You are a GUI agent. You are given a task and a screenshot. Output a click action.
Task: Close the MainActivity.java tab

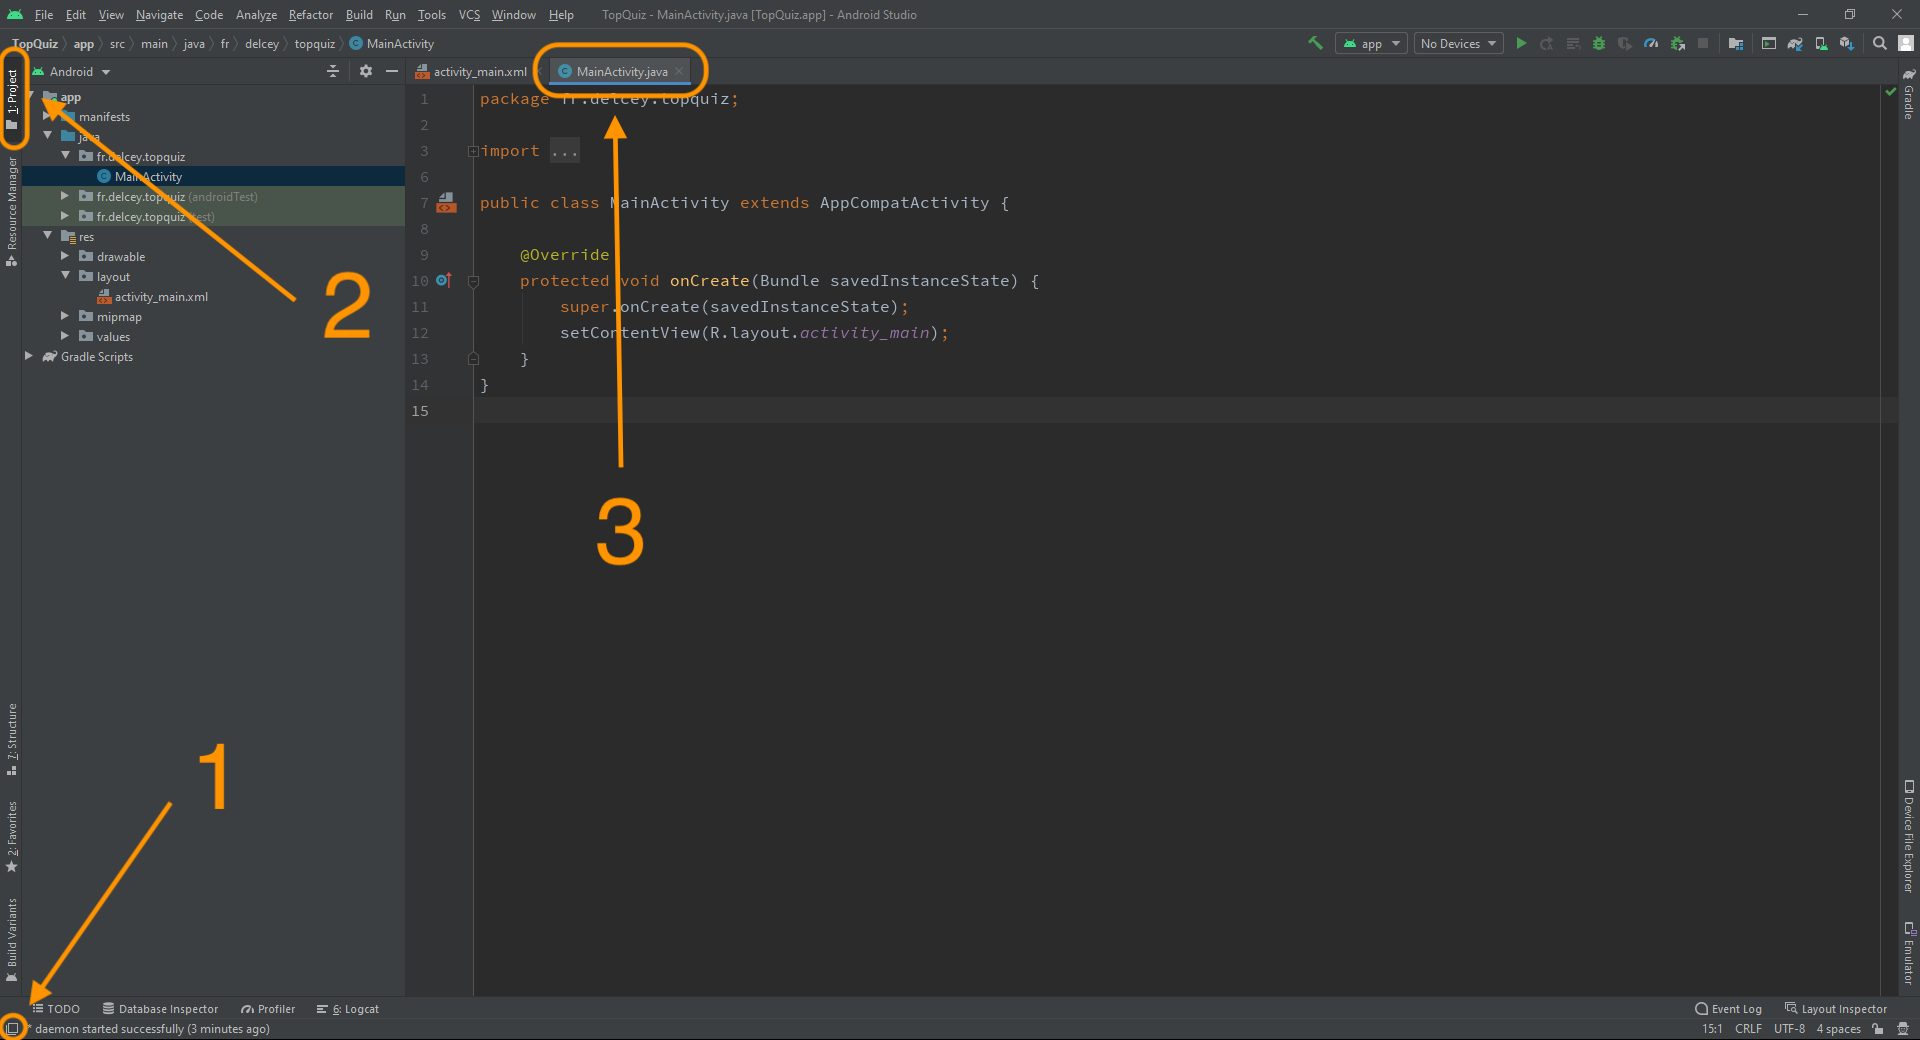point(679,71)
